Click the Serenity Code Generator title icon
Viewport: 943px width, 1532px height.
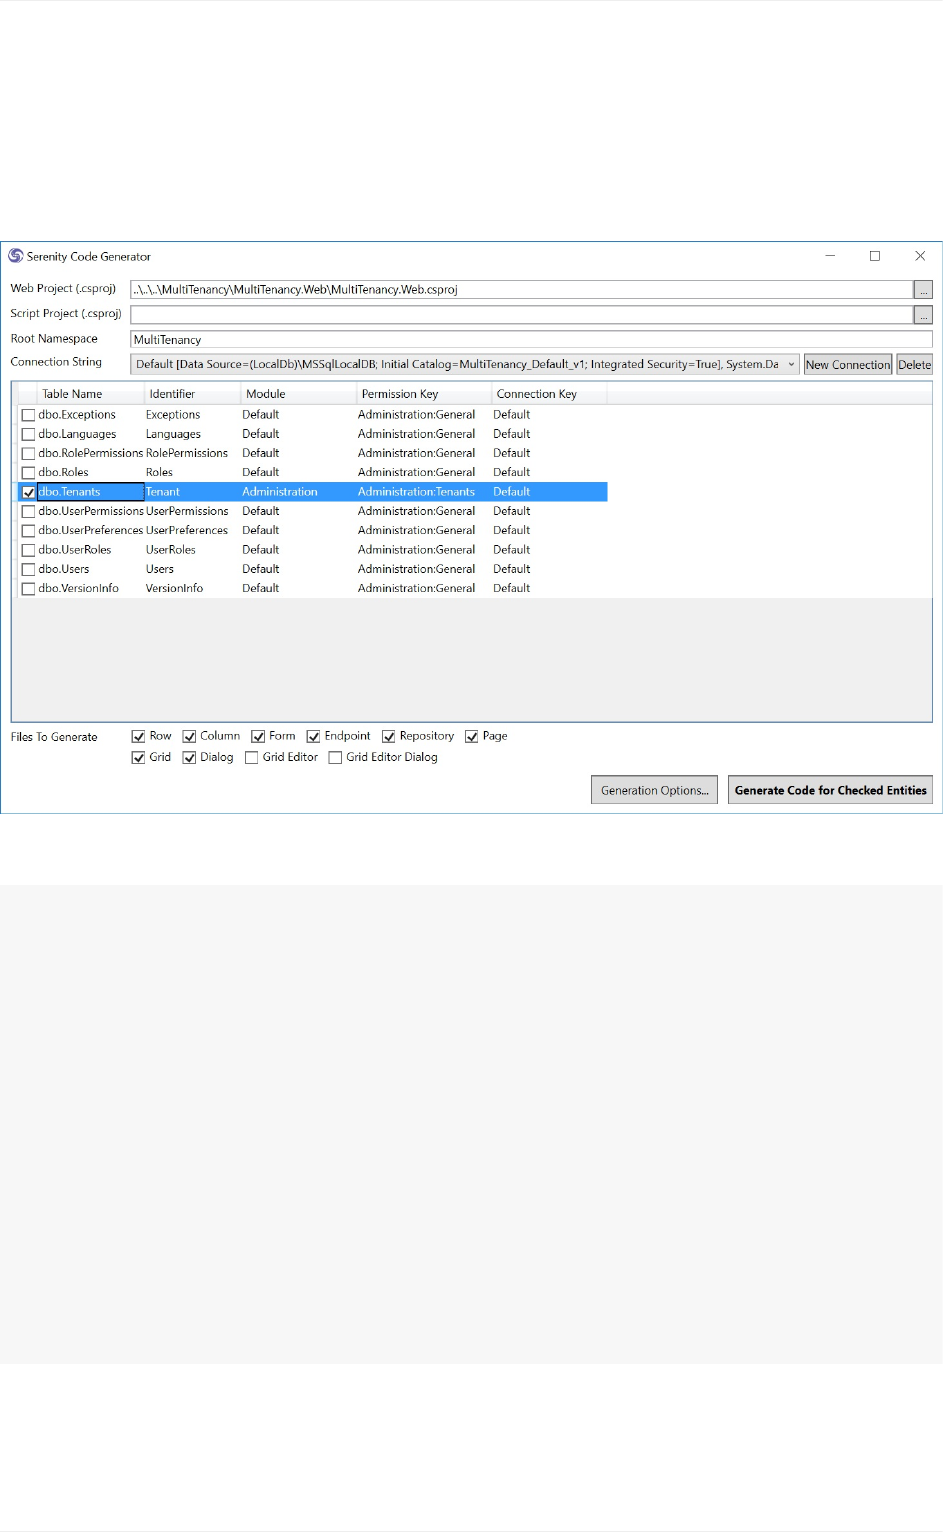tap(15, 256)
